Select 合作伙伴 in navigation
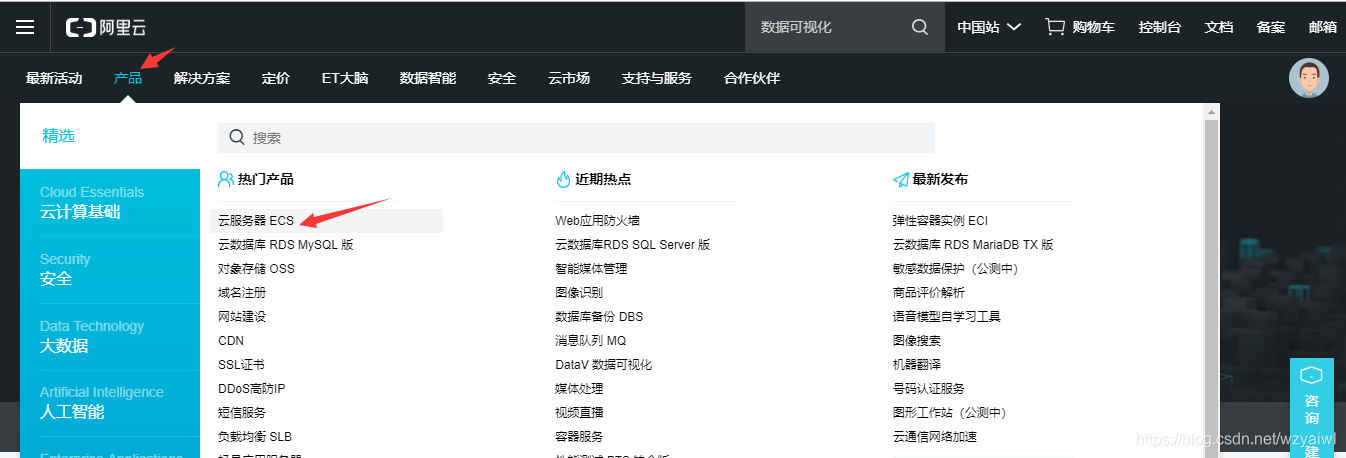 [752, 78]
